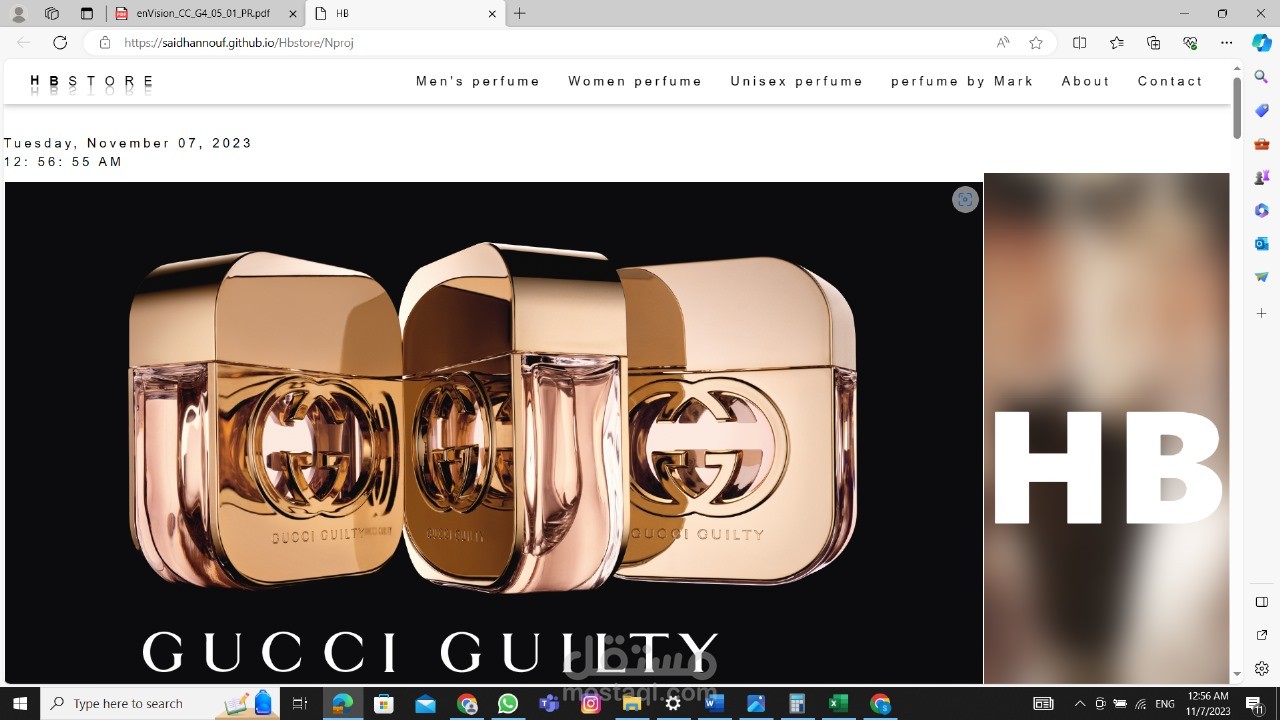
Task: Click the page vertical scrollbar thumb
Action: [x=1236, y=108]
